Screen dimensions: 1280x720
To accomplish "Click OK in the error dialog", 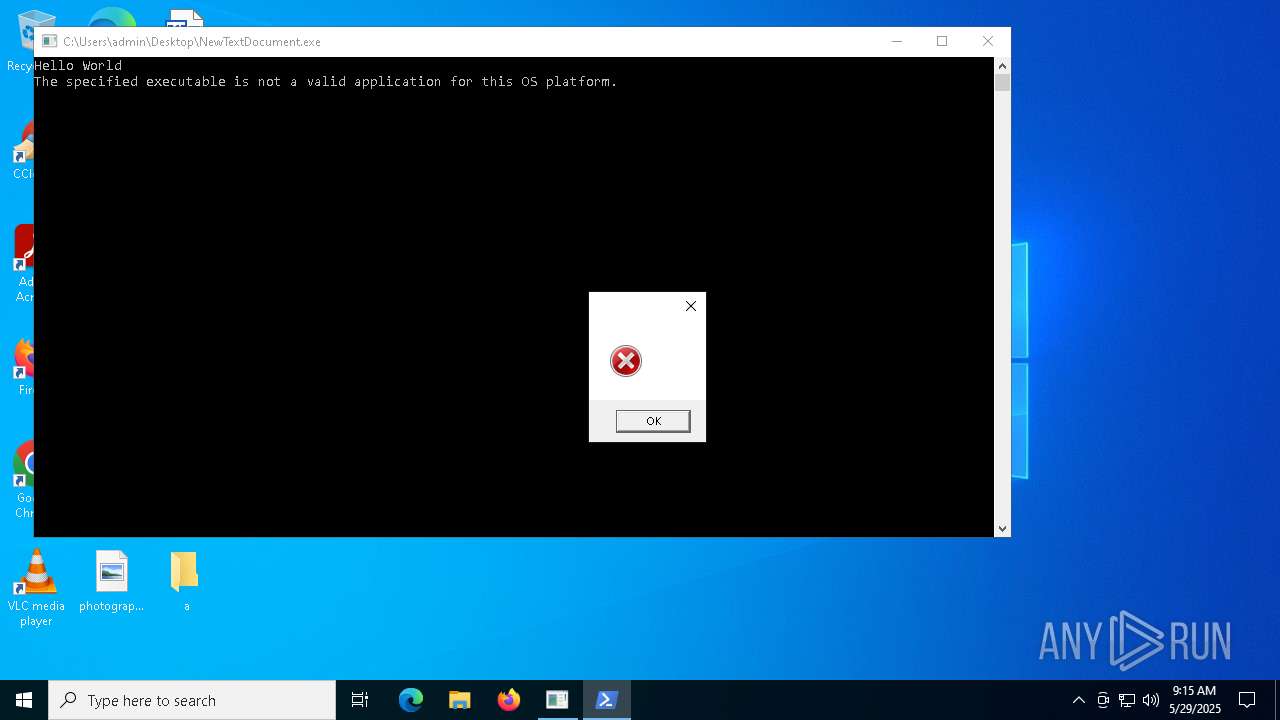I will [x=653, y=421].
